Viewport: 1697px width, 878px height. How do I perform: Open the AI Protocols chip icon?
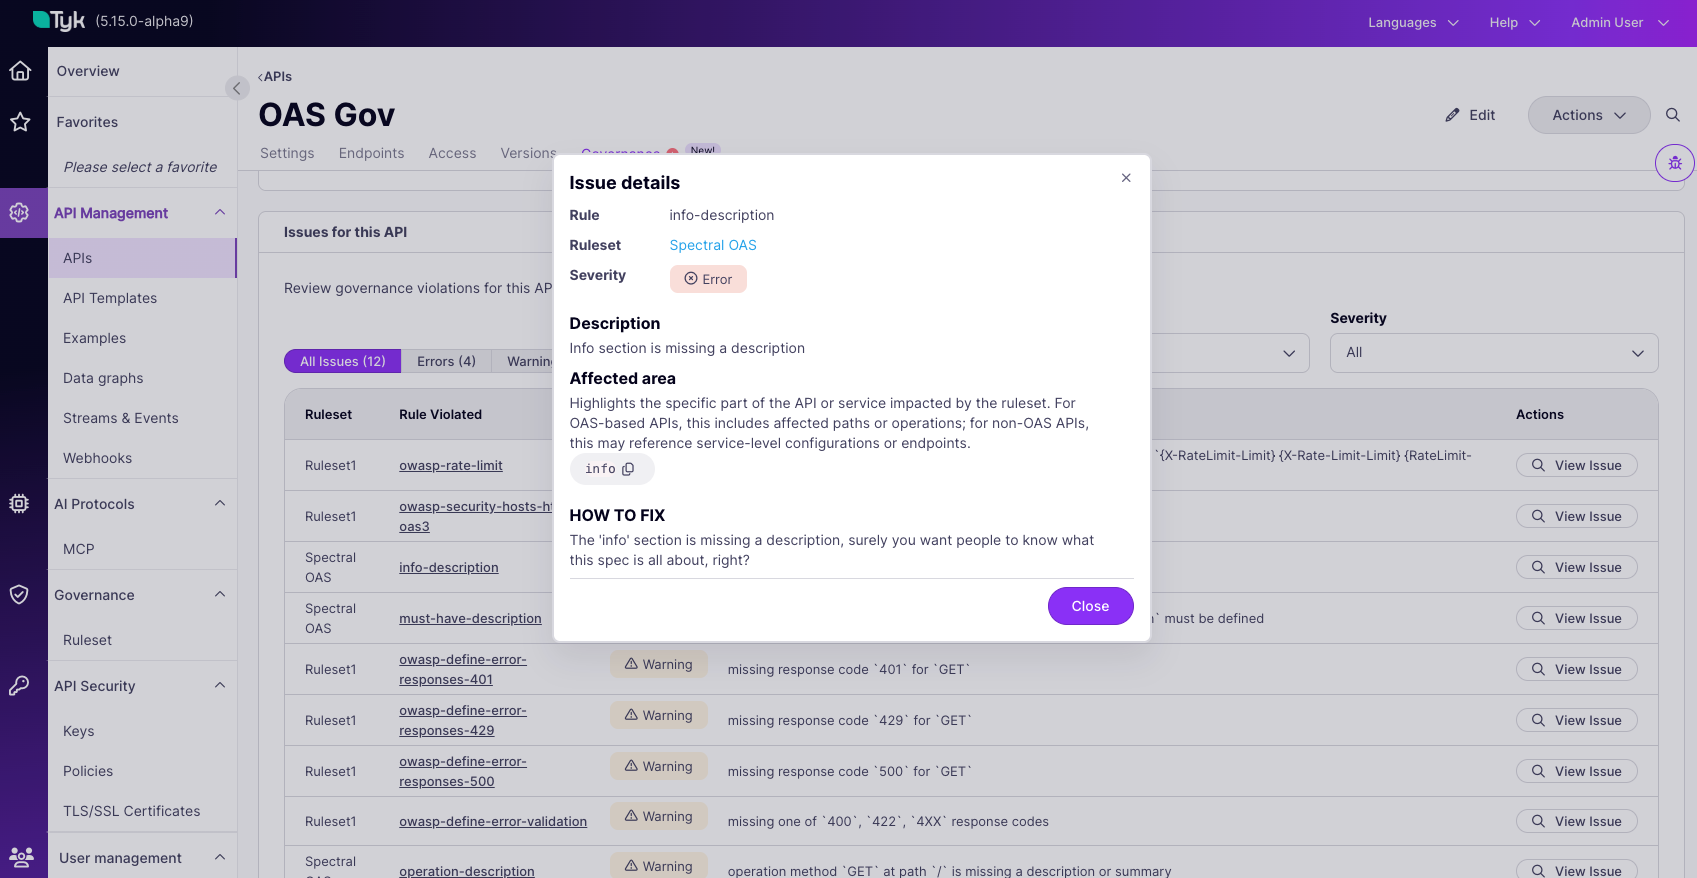20,504
